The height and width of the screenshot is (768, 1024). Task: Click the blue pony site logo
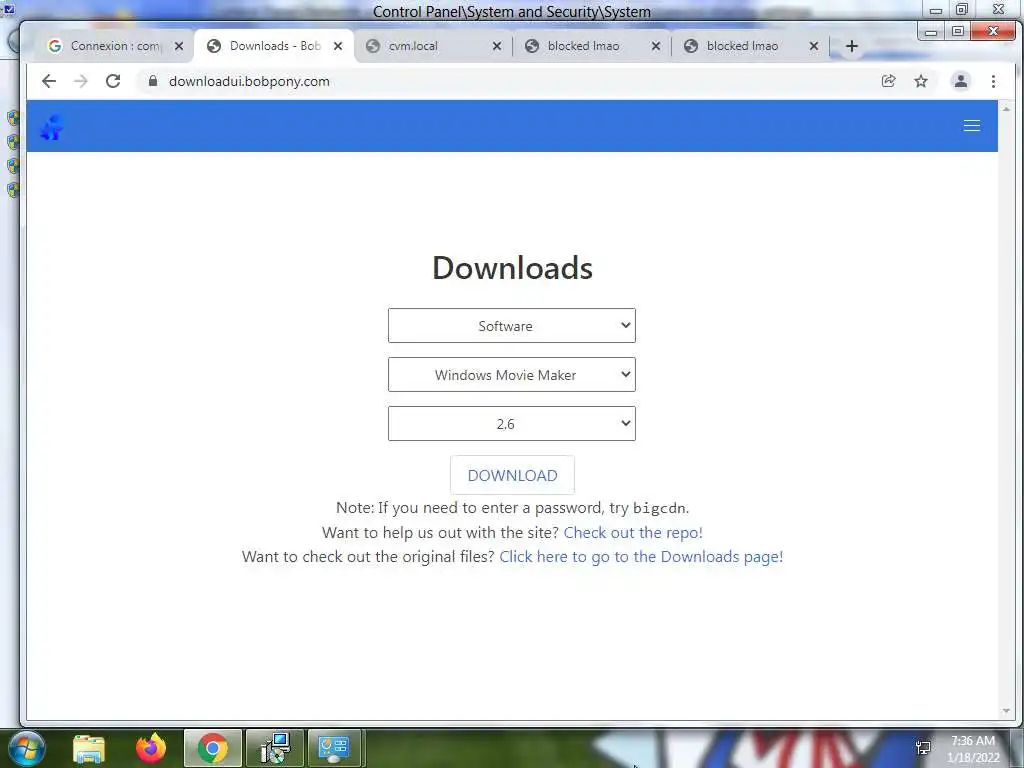coord(51,127)
